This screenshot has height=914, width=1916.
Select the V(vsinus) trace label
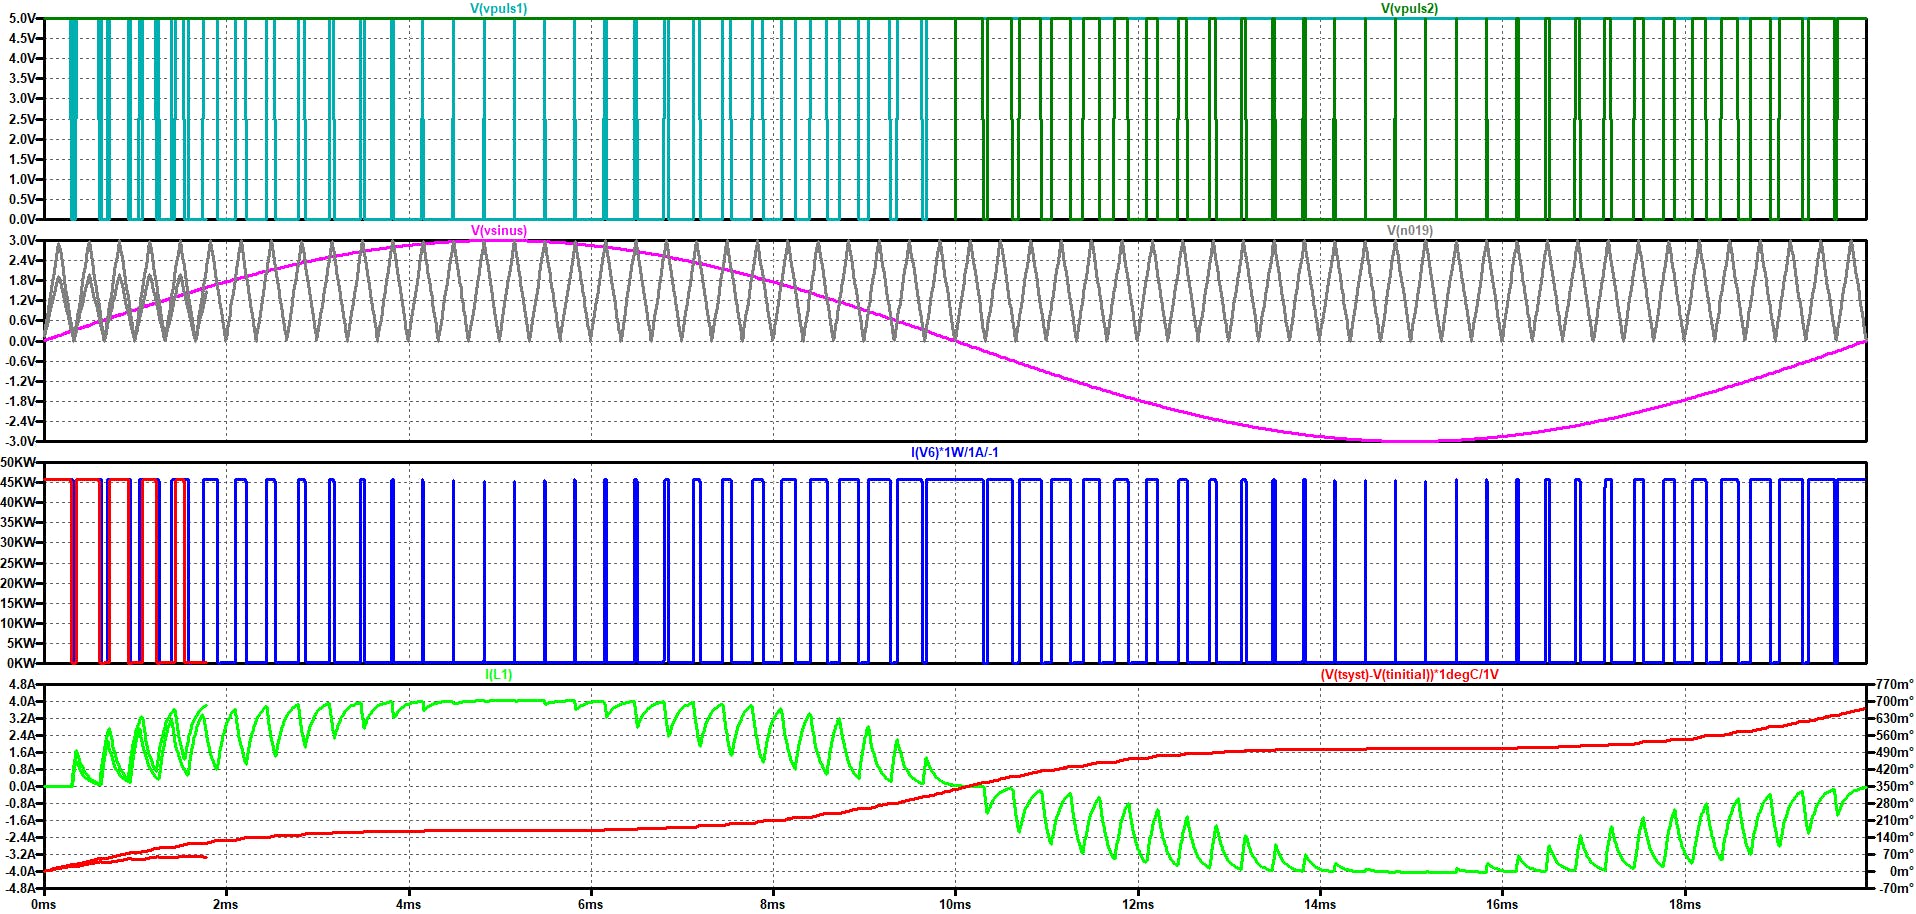[x=499, y=230]
